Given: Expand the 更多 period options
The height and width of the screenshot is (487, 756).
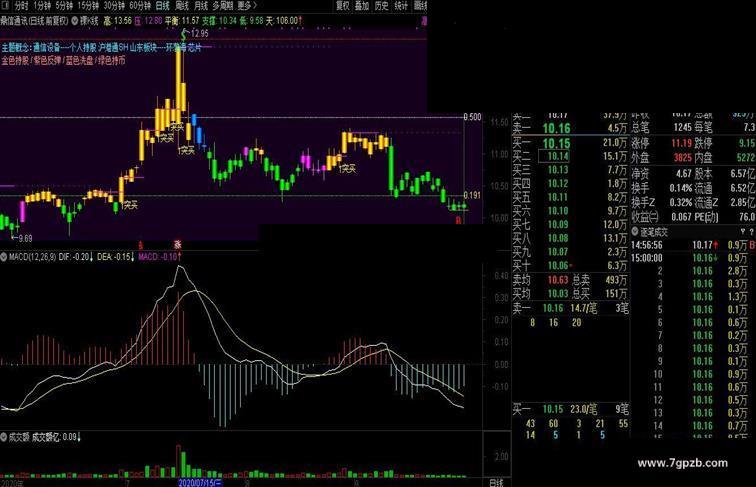Looking at the screenshot, I should coord(247,5).
